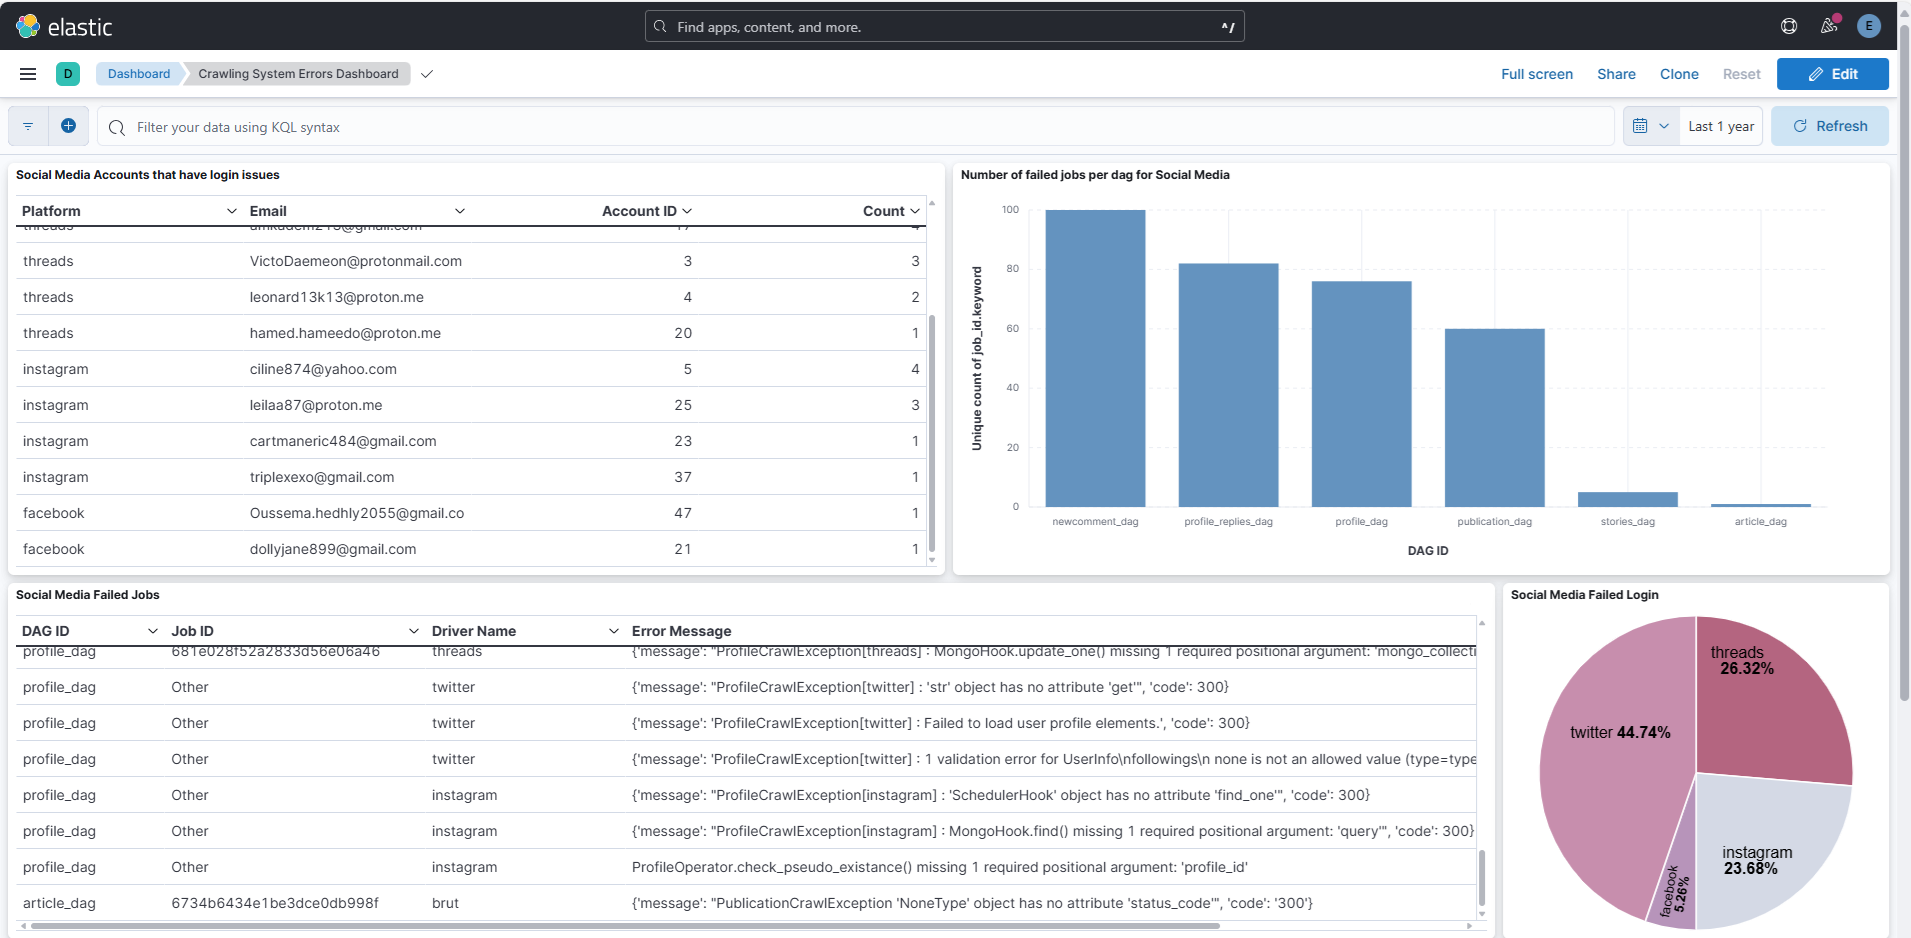This screenshot has width=1911, height=938.
Task: Navigate back using the Dashboard breadcrumb
Action: point(138,73)
